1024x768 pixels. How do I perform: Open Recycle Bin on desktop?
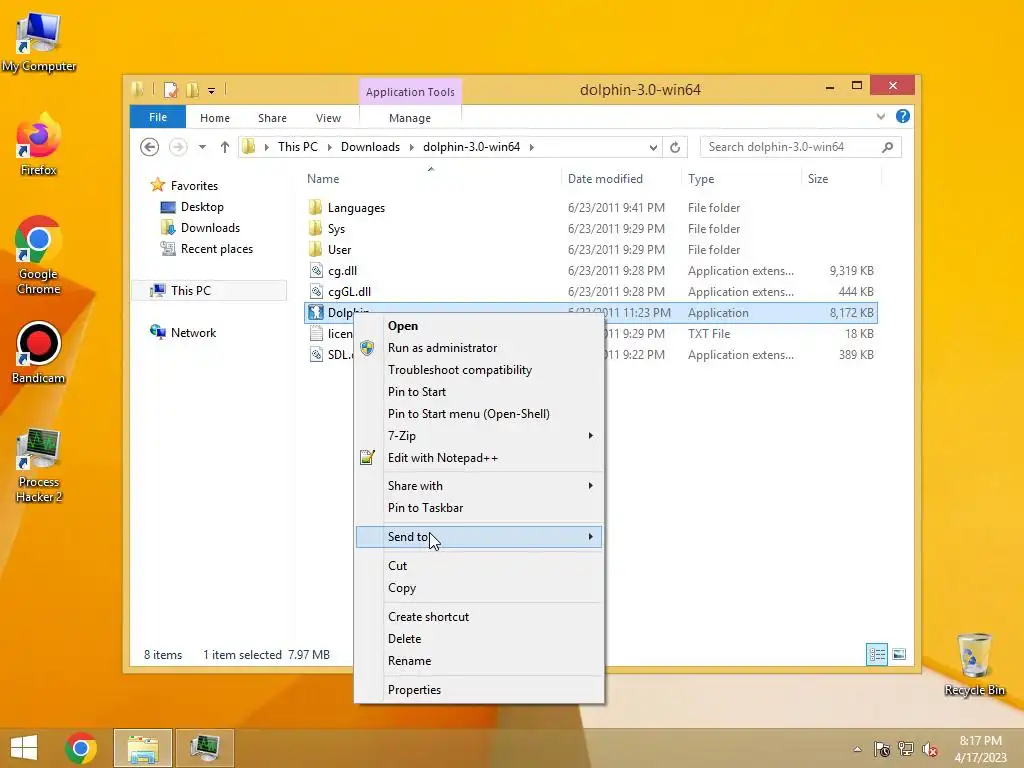[974, 664]
